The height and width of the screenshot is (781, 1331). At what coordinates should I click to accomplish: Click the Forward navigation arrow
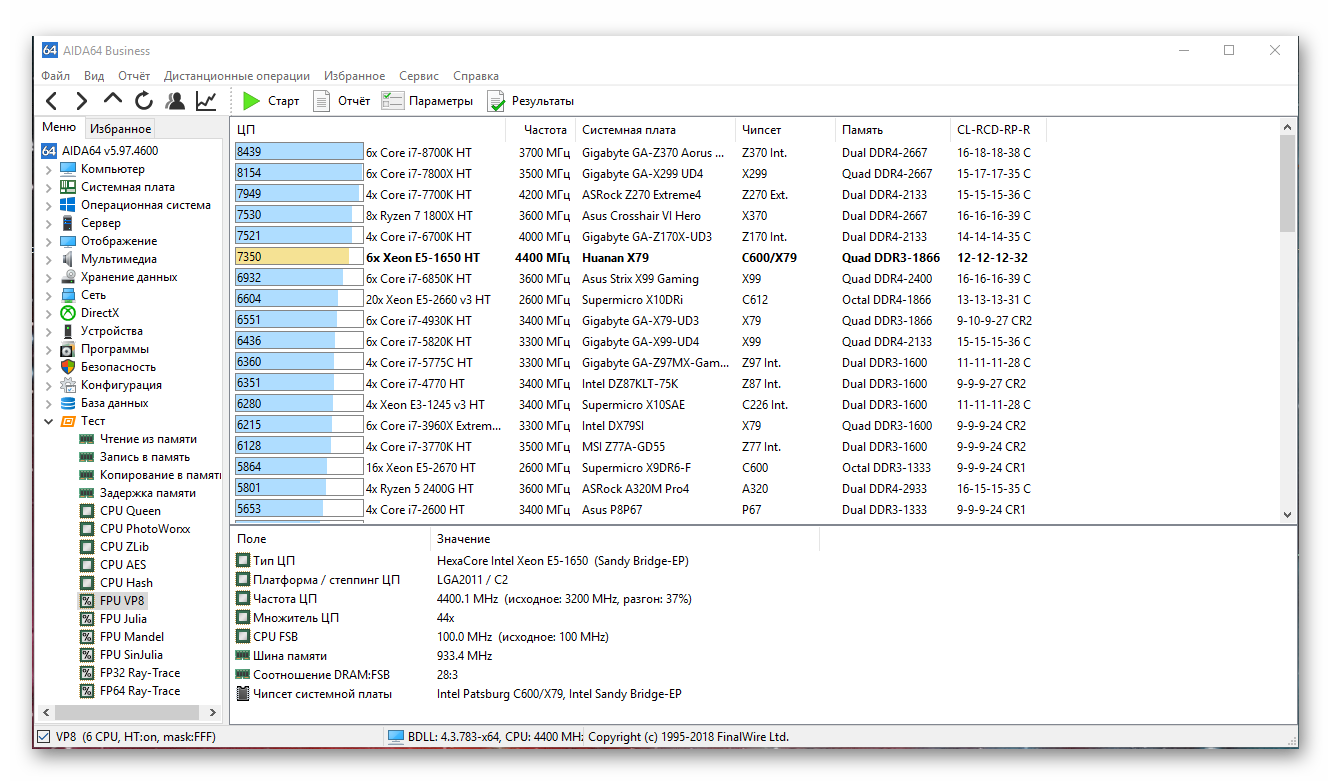[x=82, y=101]
